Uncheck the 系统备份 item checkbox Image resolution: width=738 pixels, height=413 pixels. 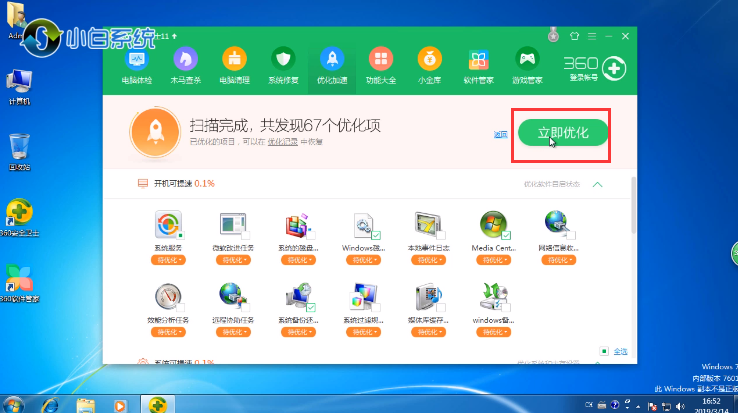311,308
